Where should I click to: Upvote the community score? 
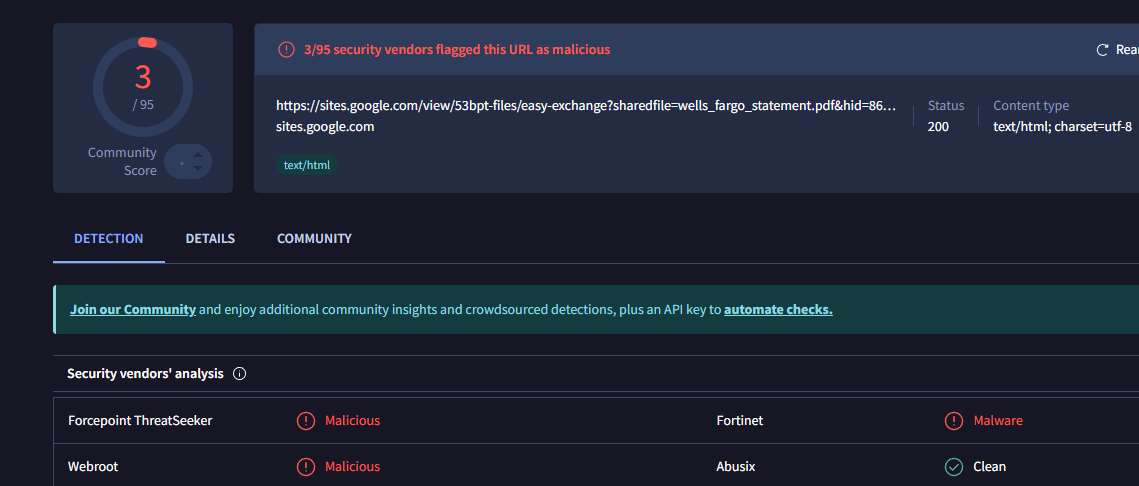point(198,155)
